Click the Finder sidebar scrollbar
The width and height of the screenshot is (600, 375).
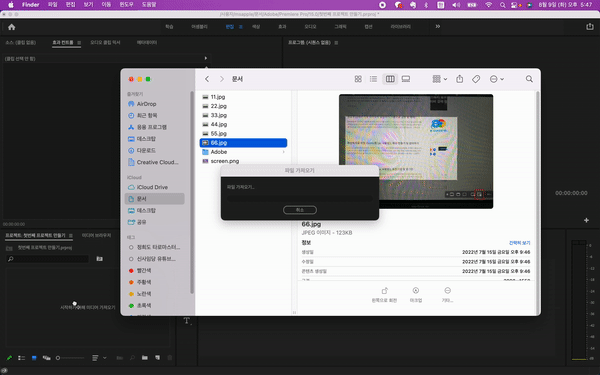coord(192,192)
